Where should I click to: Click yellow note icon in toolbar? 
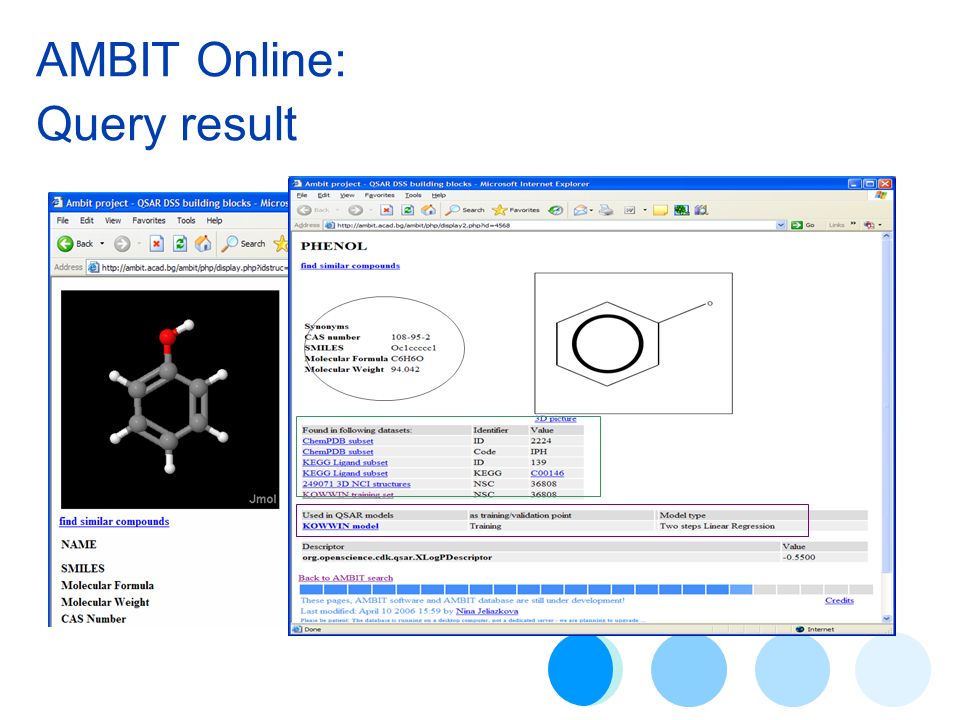click(660, 210)
